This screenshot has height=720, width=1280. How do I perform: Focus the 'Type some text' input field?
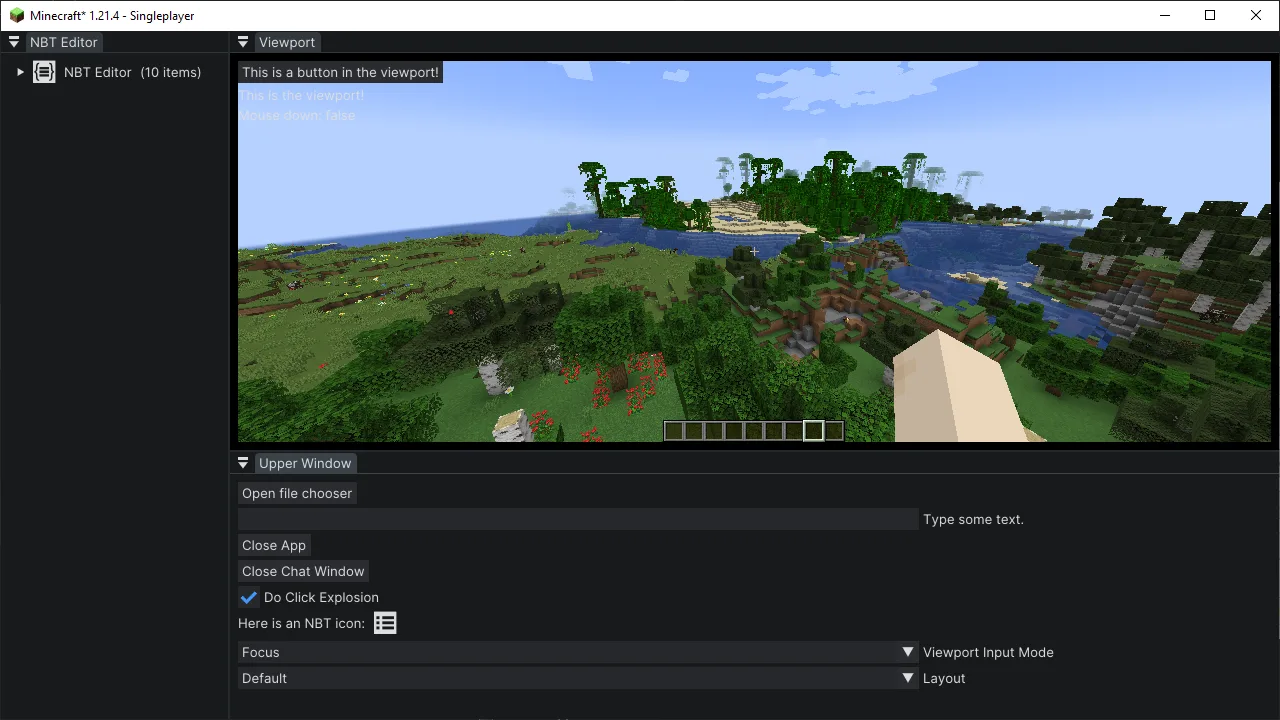click(x=578, y=519)
